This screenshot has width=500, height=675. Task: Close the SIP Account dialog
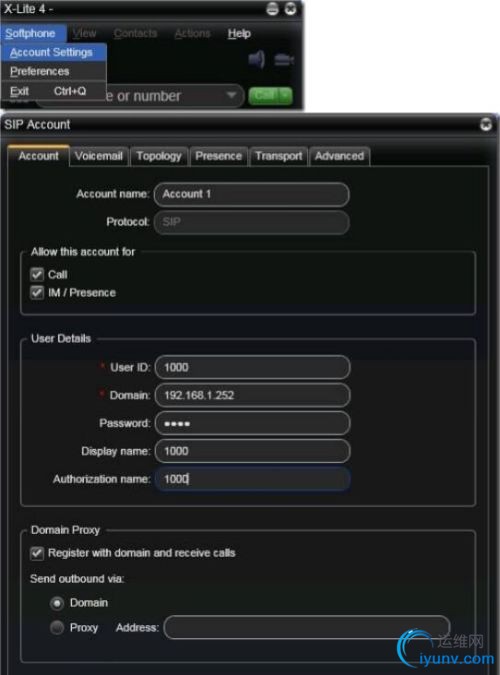click(486, 124)
